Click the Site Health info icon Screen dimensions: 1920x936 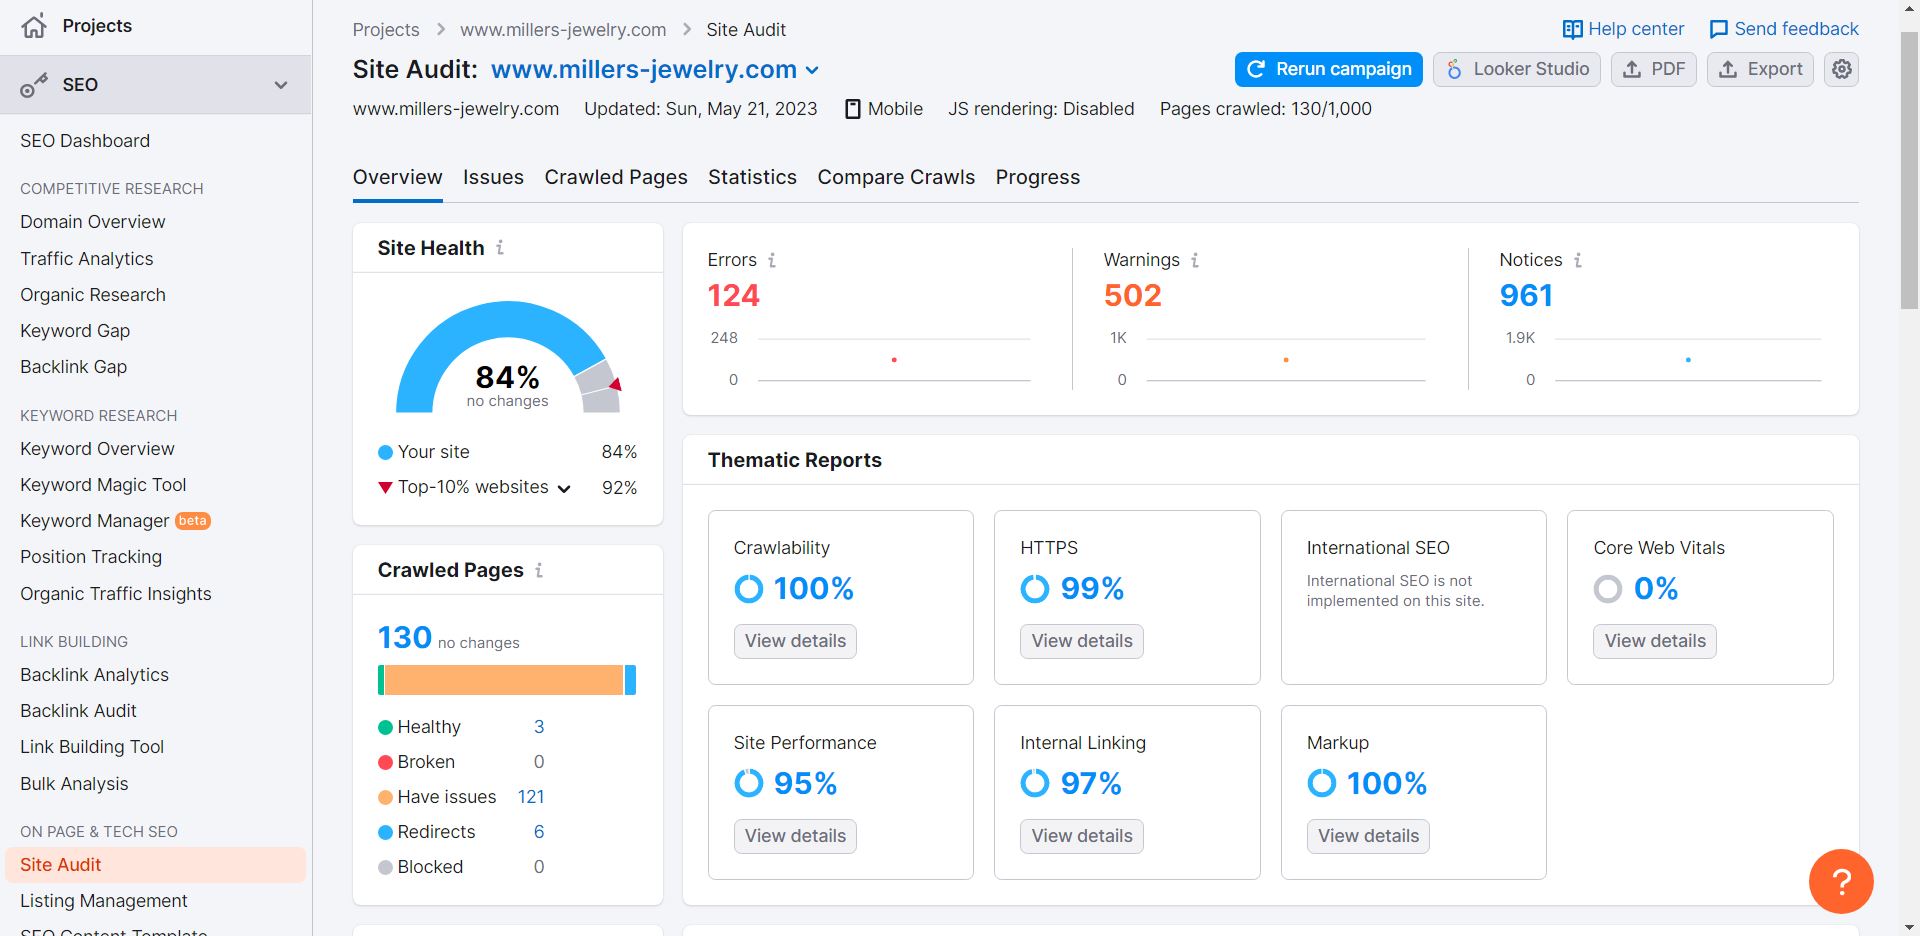[501, 248]
